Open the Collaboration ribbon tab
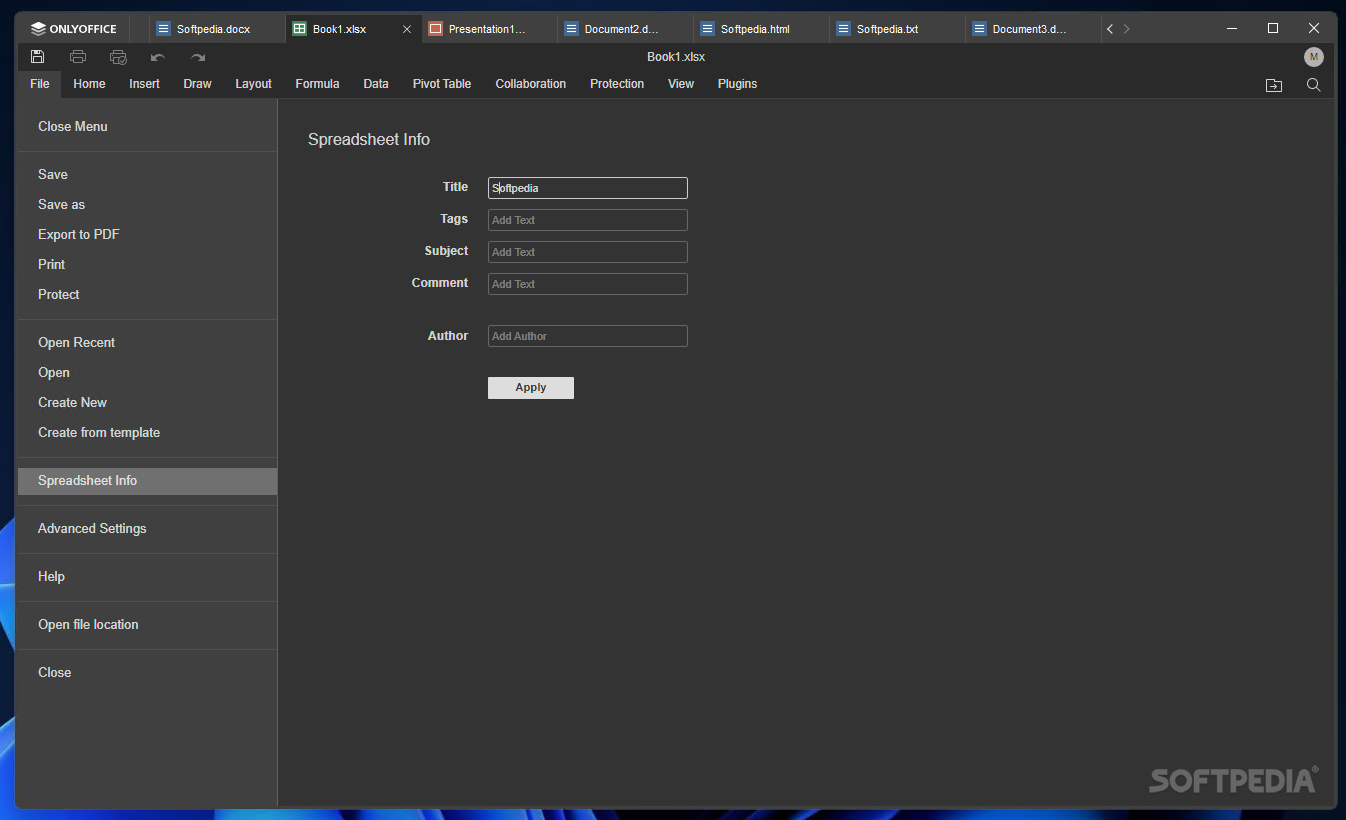The image size is (1346, 820). [531, 84]
